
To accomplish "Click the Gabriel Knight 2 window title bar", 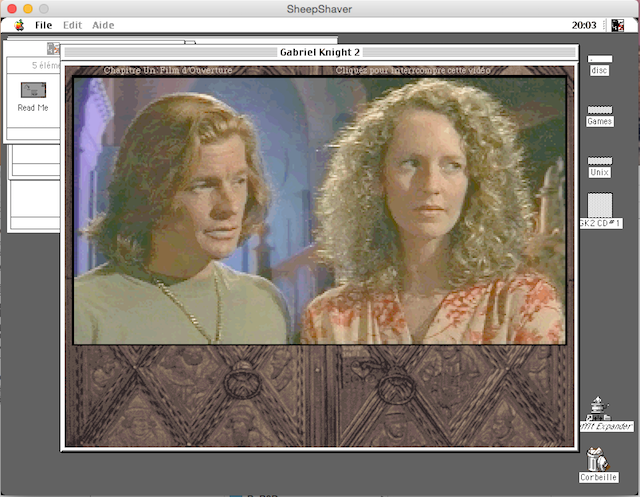I will [319, 52].
